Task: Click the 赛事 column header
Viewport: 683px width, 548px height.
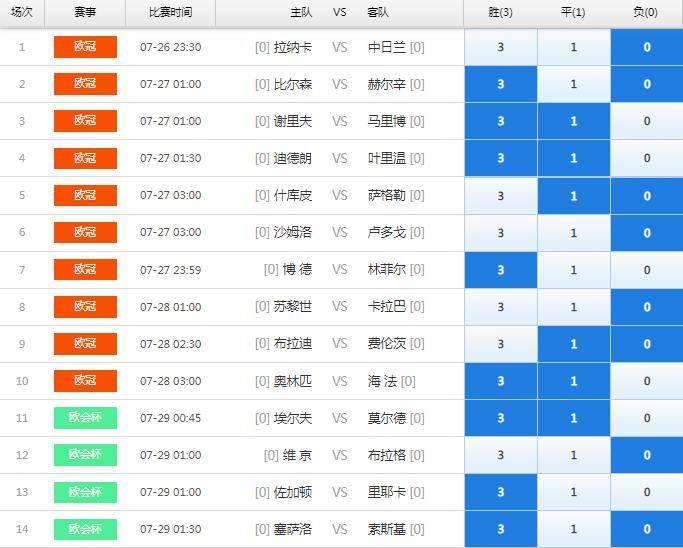Action: tap(85, 12)
